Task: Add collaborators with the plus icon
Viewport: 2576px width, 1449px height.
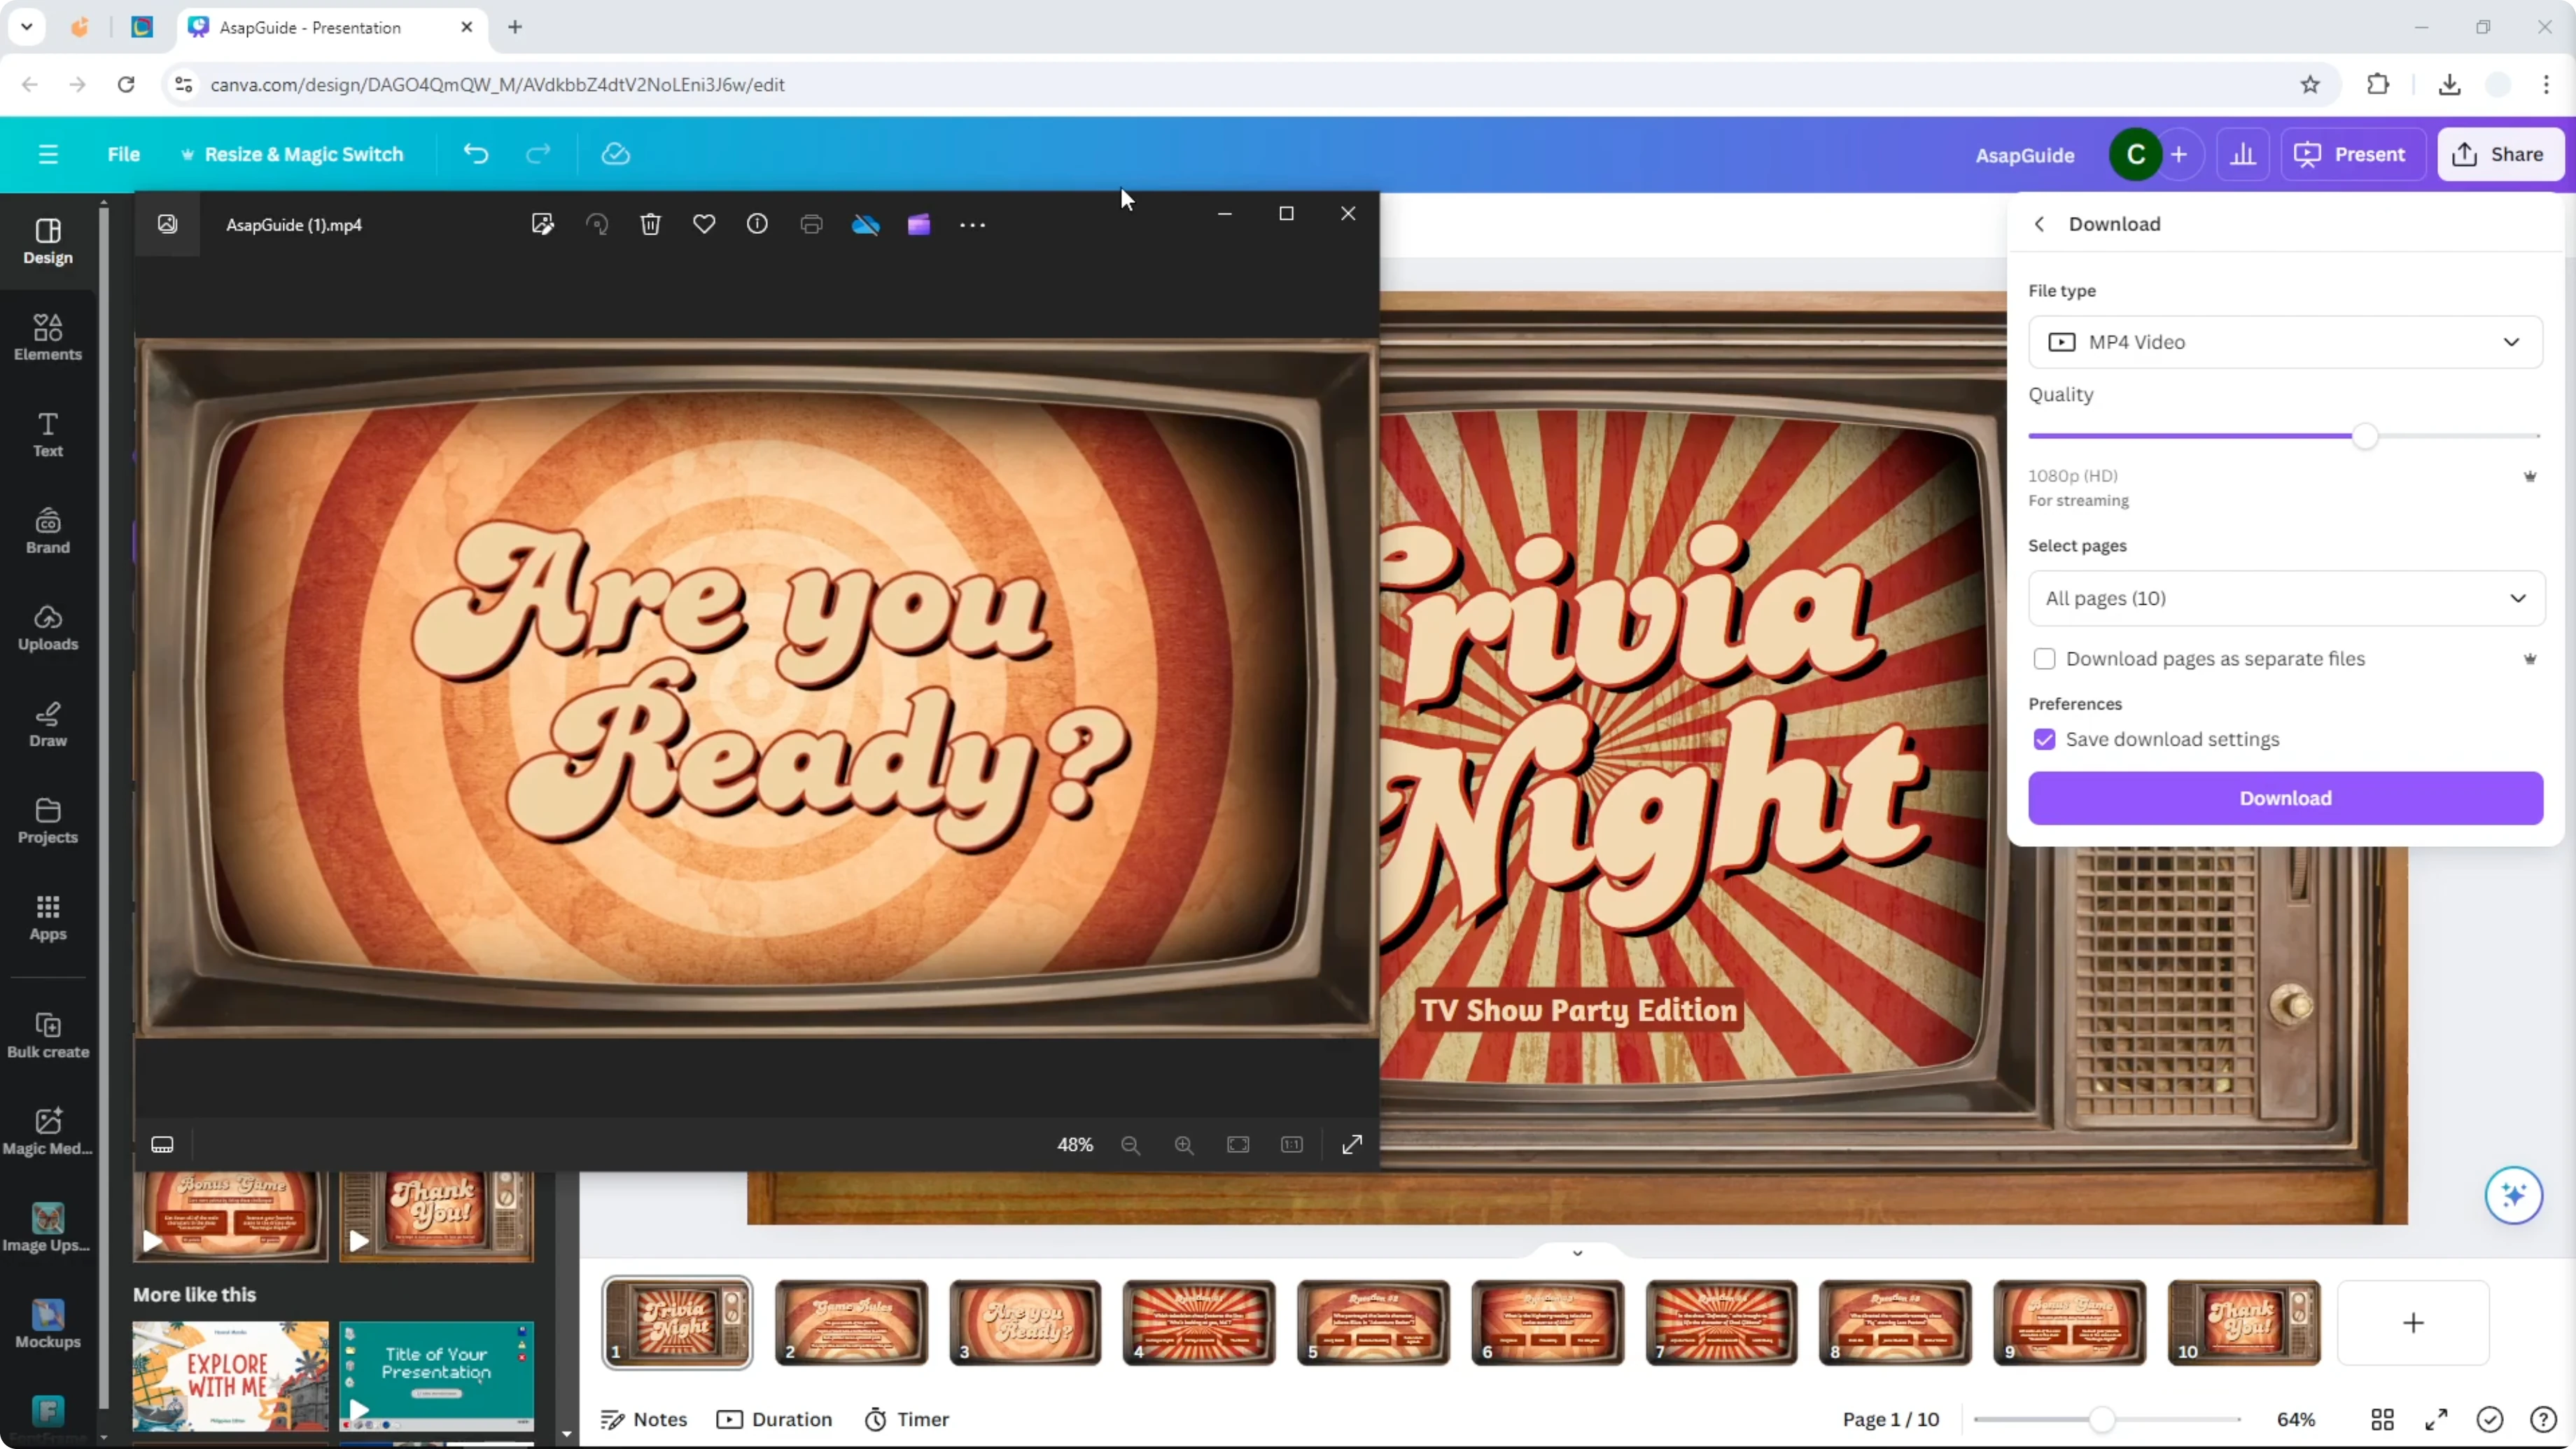Action: (x=2179, y=154)
